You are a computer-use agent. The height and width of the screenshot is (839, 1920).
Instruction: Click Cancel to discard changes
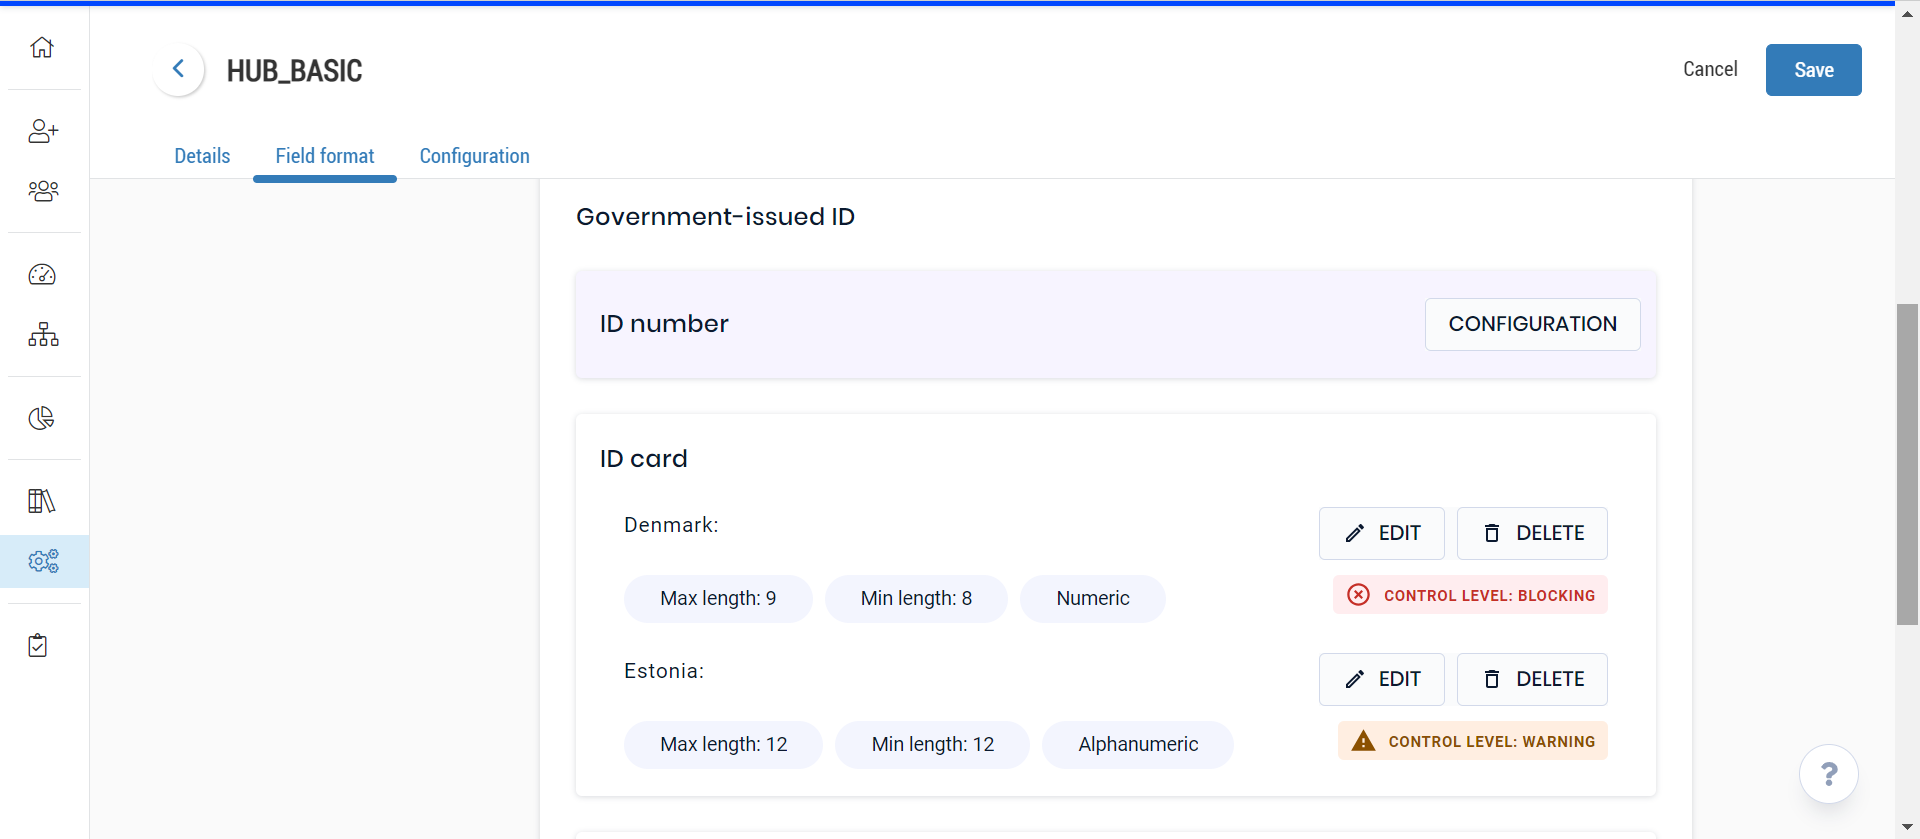click(1710, 69)
